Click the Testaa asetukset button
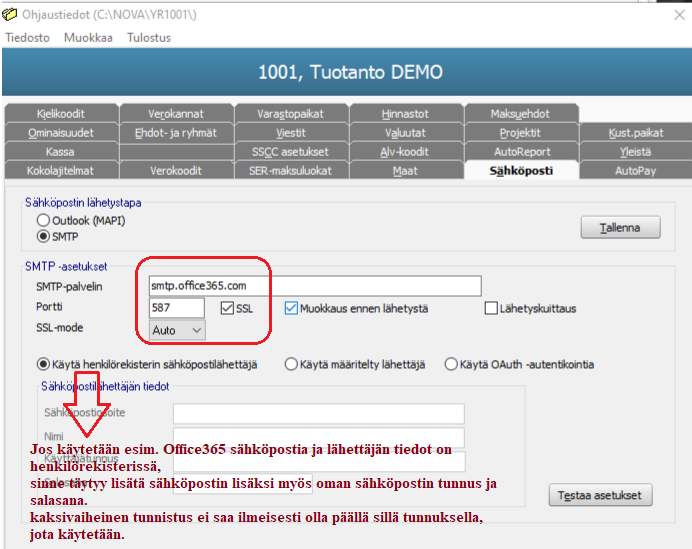 click(601, 495)
